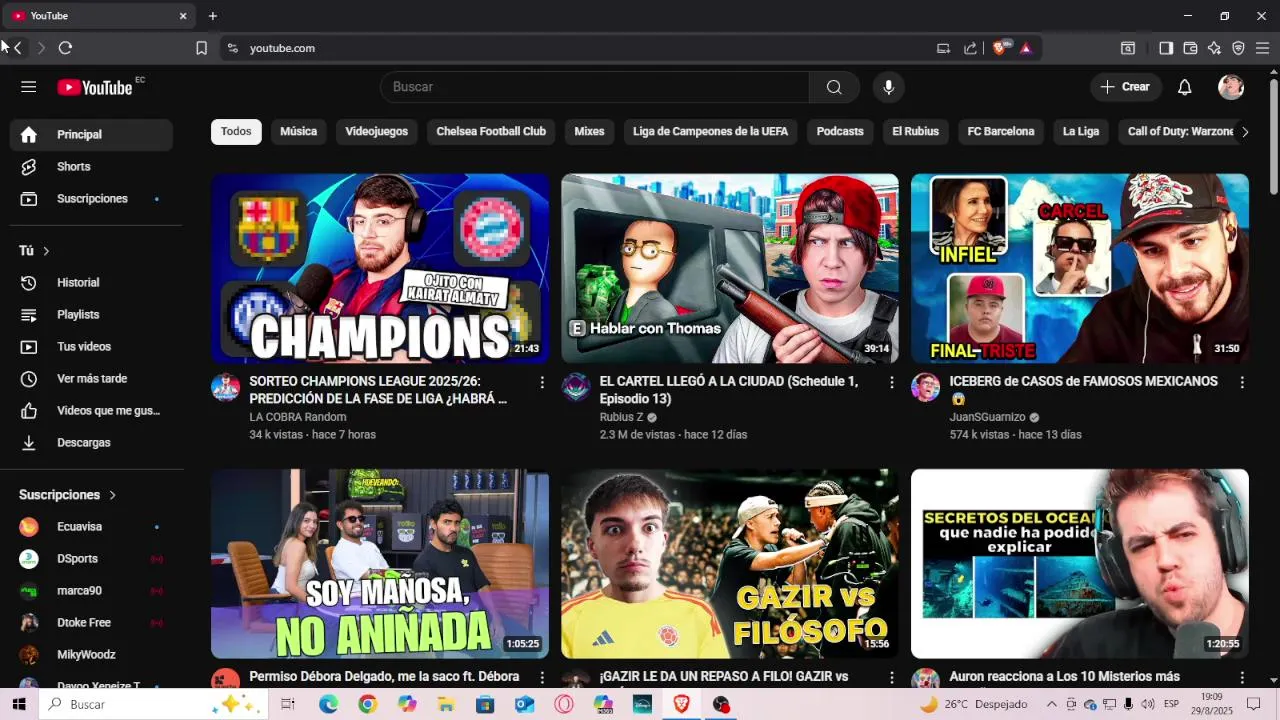1280x720 pixels.
Task: Open the Brave VPN shield icon
Action: coord(1238,48)
